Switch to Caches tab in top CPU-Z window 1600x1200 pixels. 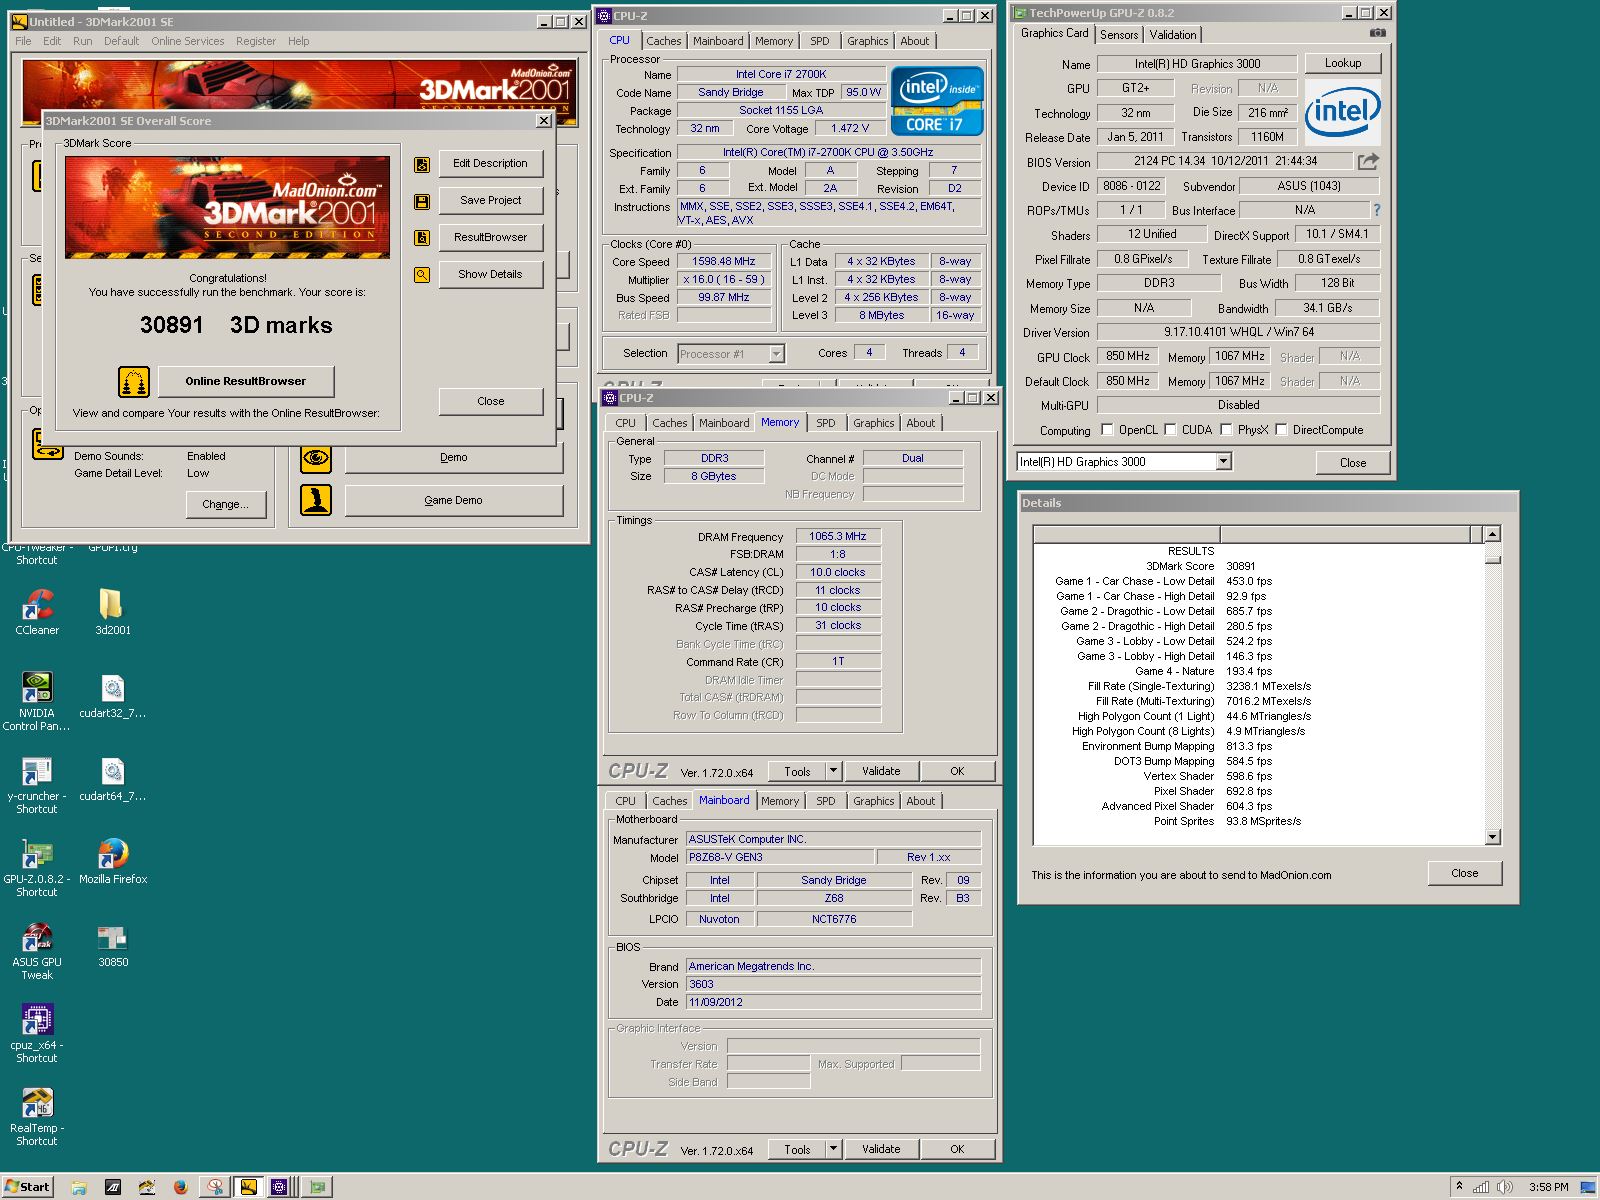click(x=663, y=41)
